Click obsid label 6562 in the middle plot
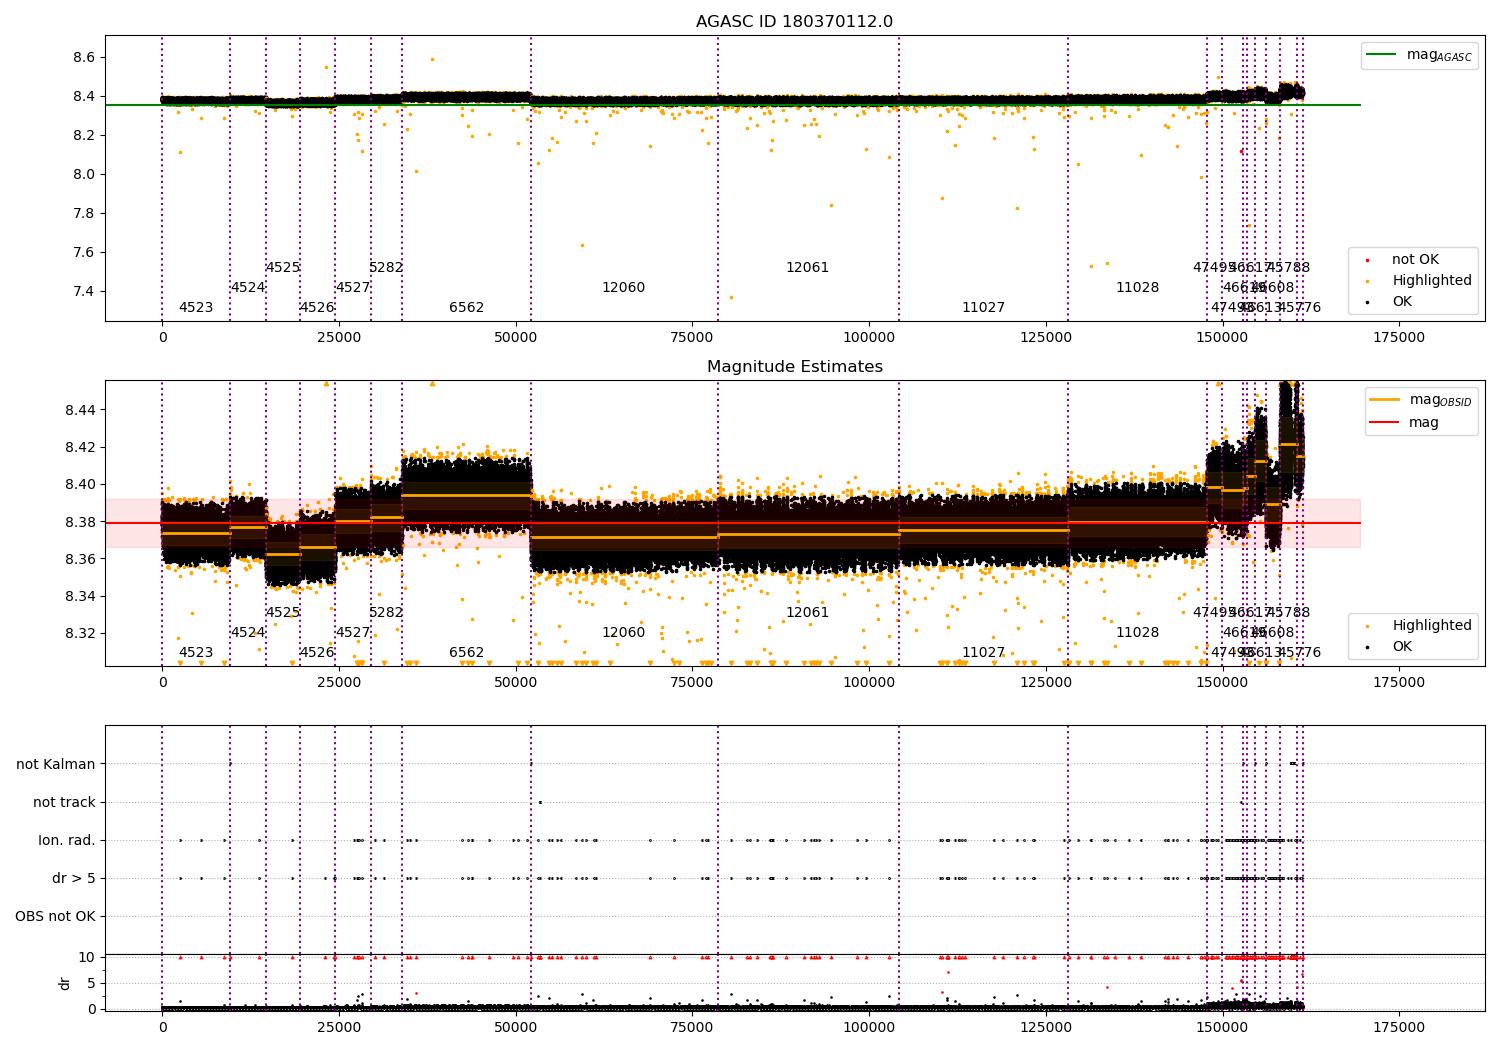Viewport: 1500px width, 1050px height. click(x=466, y=653)
